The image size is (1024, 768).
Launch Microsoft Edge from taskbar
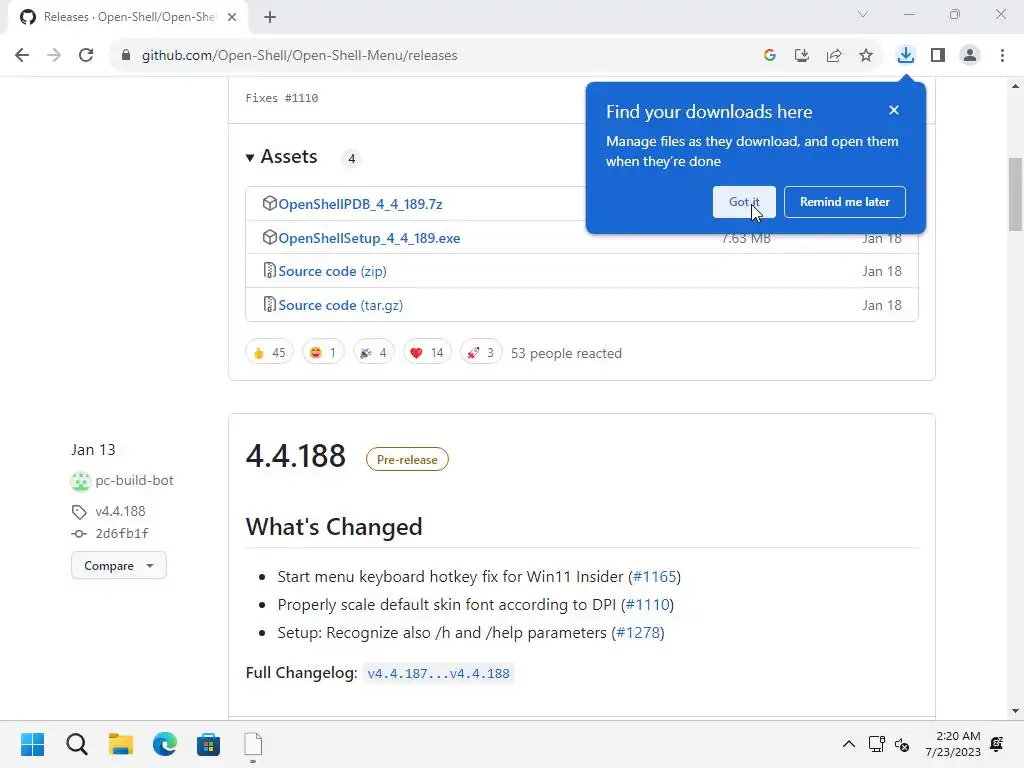[x=165, y=744]
